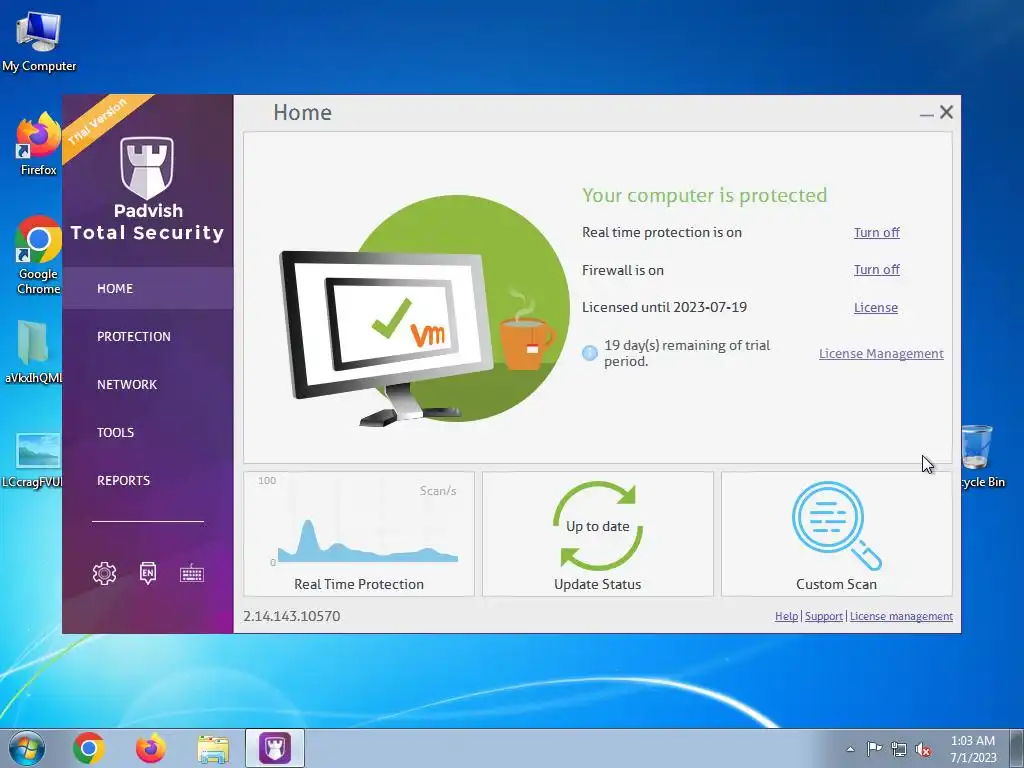Go to the HOME section

point(148,288)
